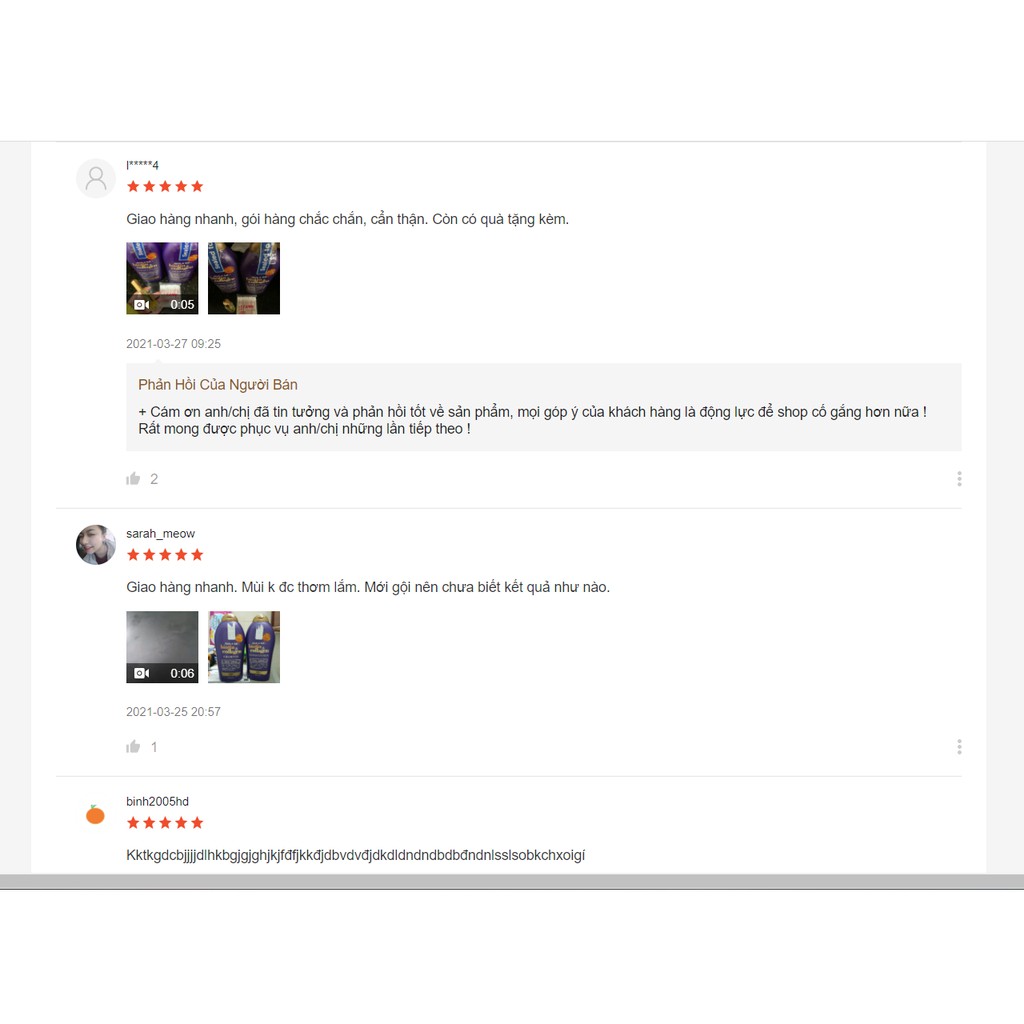1024x1024 pixels.
Task: Click the binh2005hd username
Action: point(157,801)
